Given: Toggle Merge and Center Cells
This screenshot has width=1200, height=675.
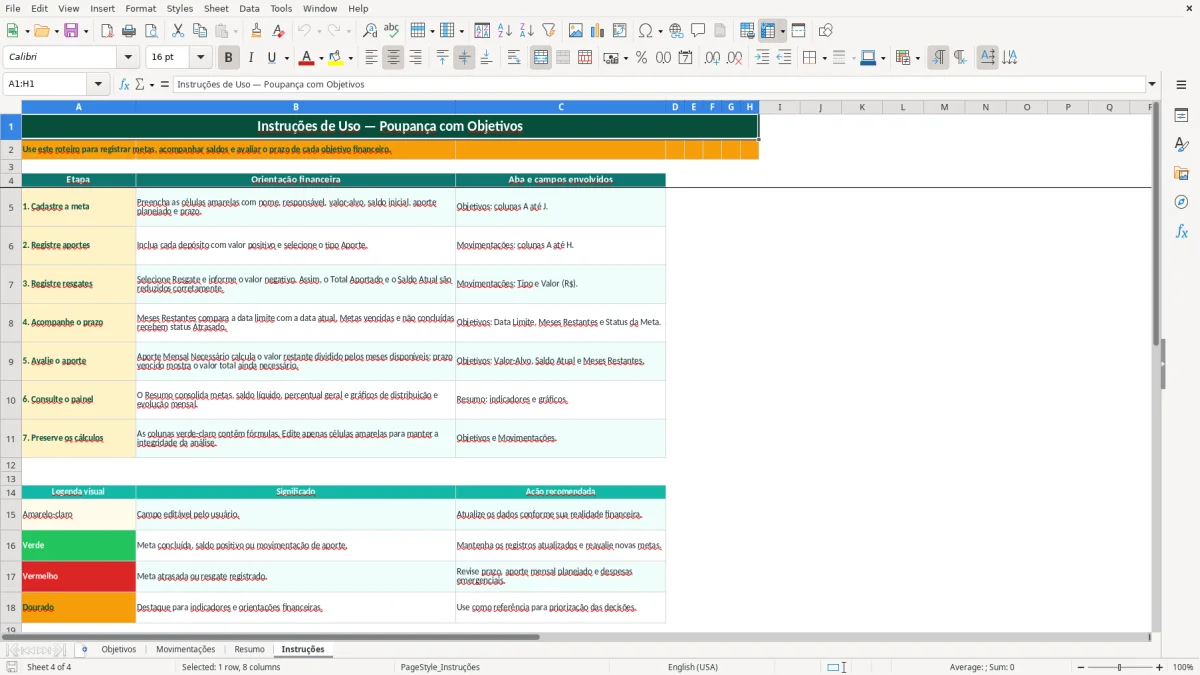Looking at the screenshot, I should pyautogui.click(x=541, y=58).
